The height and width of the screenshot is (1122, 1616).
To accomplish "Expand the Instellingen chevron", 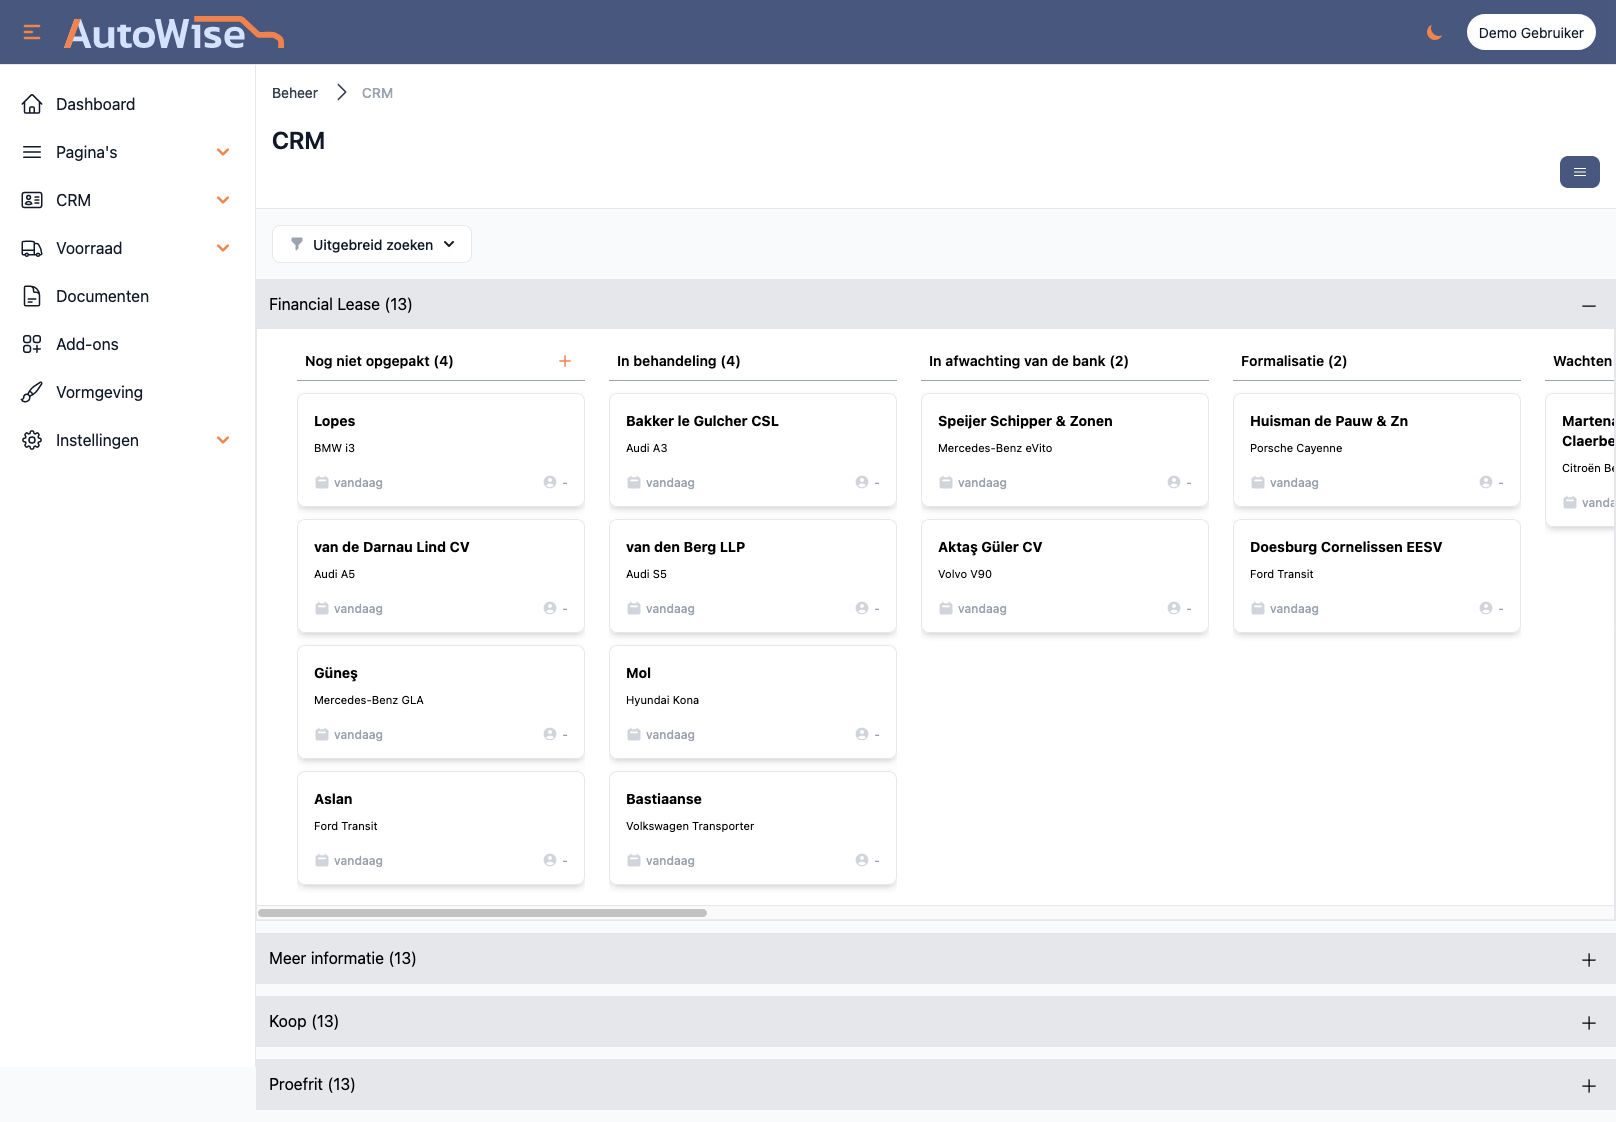I will [223, 440].
